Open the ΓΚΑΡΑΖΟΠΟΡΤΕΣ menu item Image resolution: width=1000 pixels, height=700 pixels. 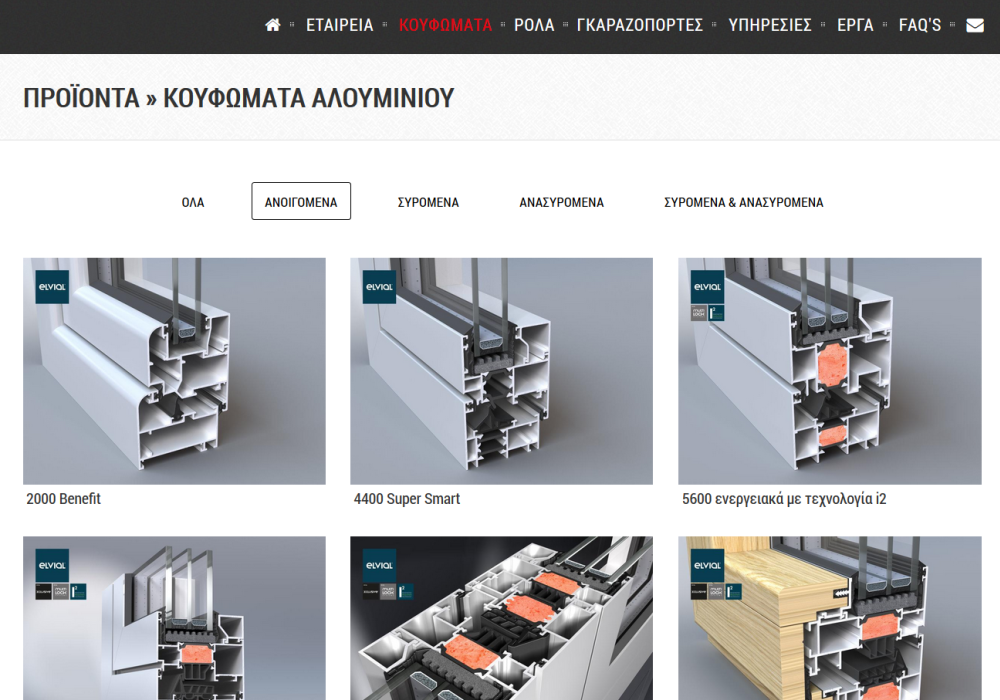640,26
